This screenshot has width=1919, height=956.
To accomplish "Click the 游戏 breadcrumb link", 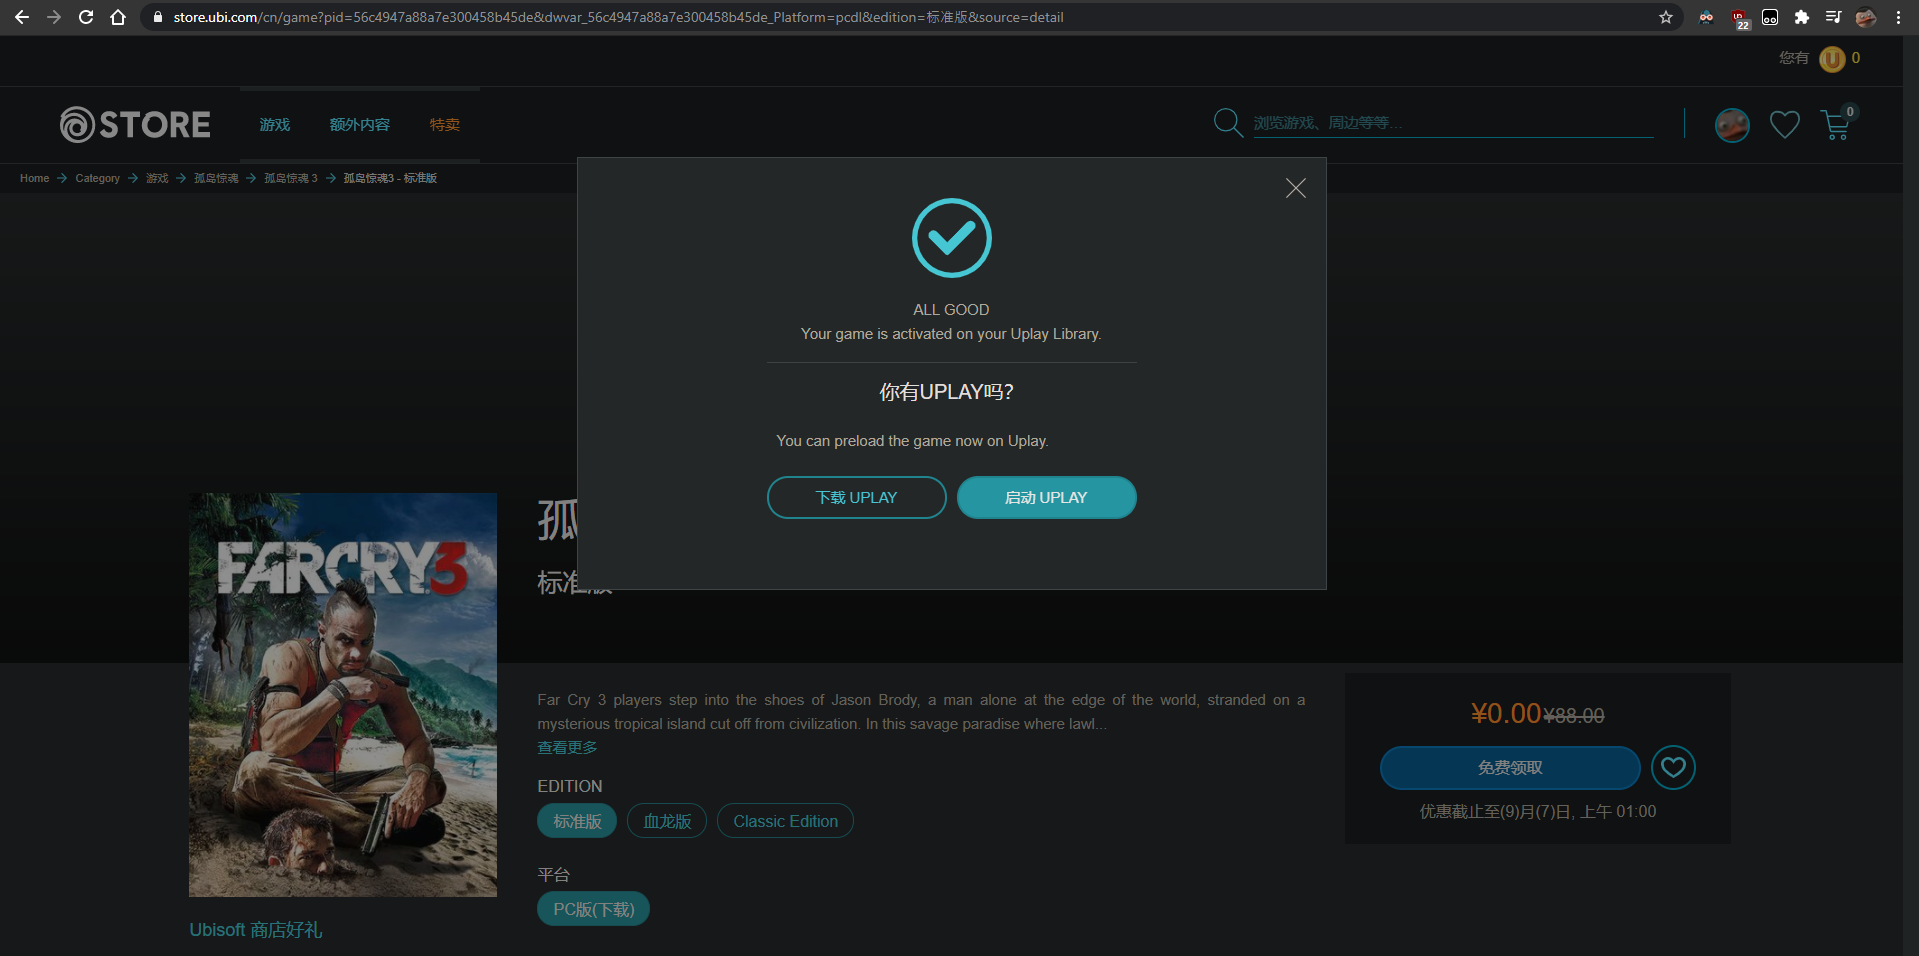I will pos(157,178).
